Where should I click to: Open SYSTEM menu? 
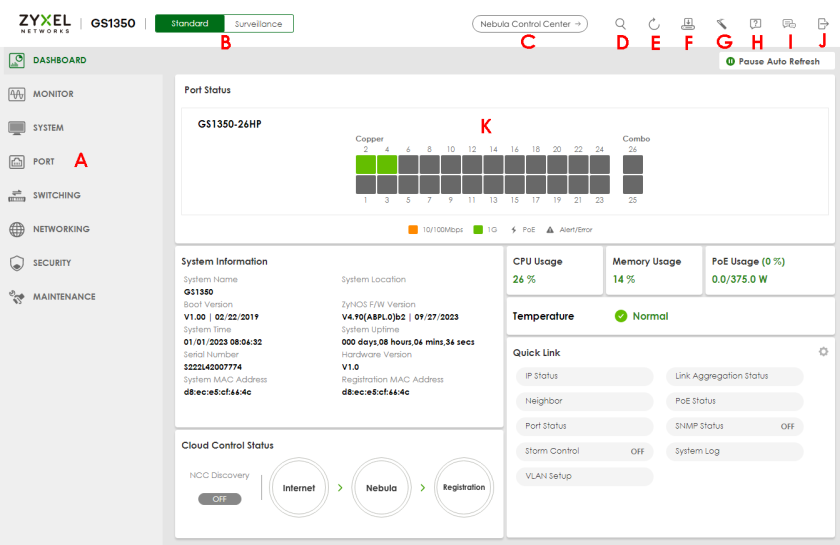[48, 128]
